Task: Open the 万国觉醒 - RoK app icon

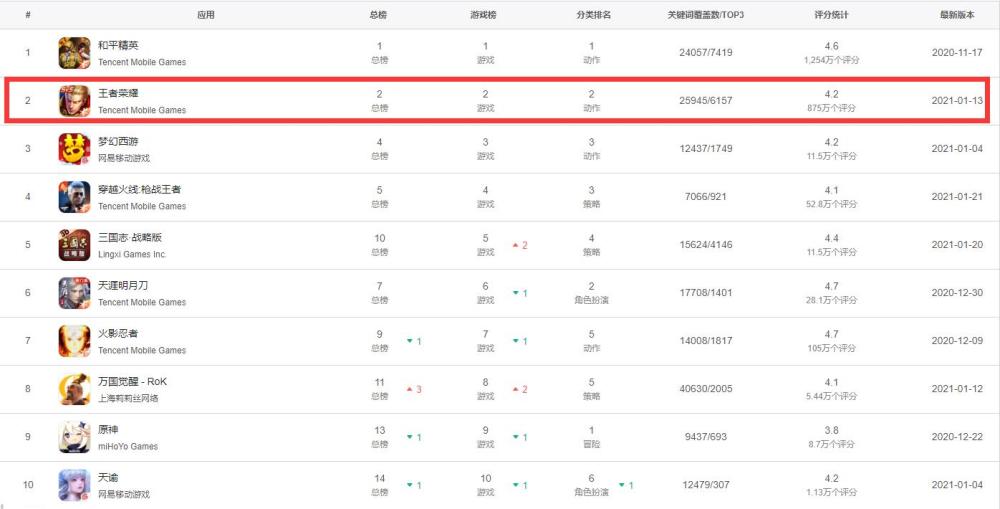Action: (75, 389)
